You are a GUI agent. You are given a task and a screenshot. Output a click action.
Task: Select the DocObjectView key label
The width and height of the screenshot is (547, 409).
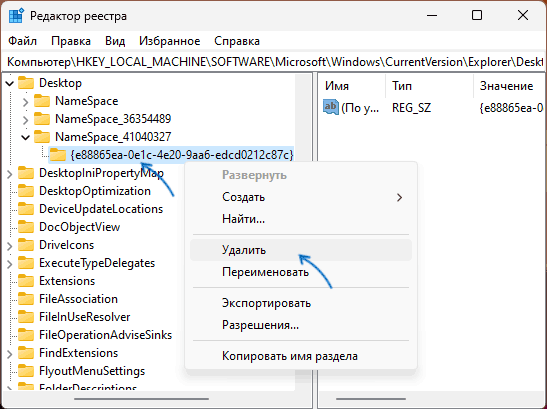[80, 227]
